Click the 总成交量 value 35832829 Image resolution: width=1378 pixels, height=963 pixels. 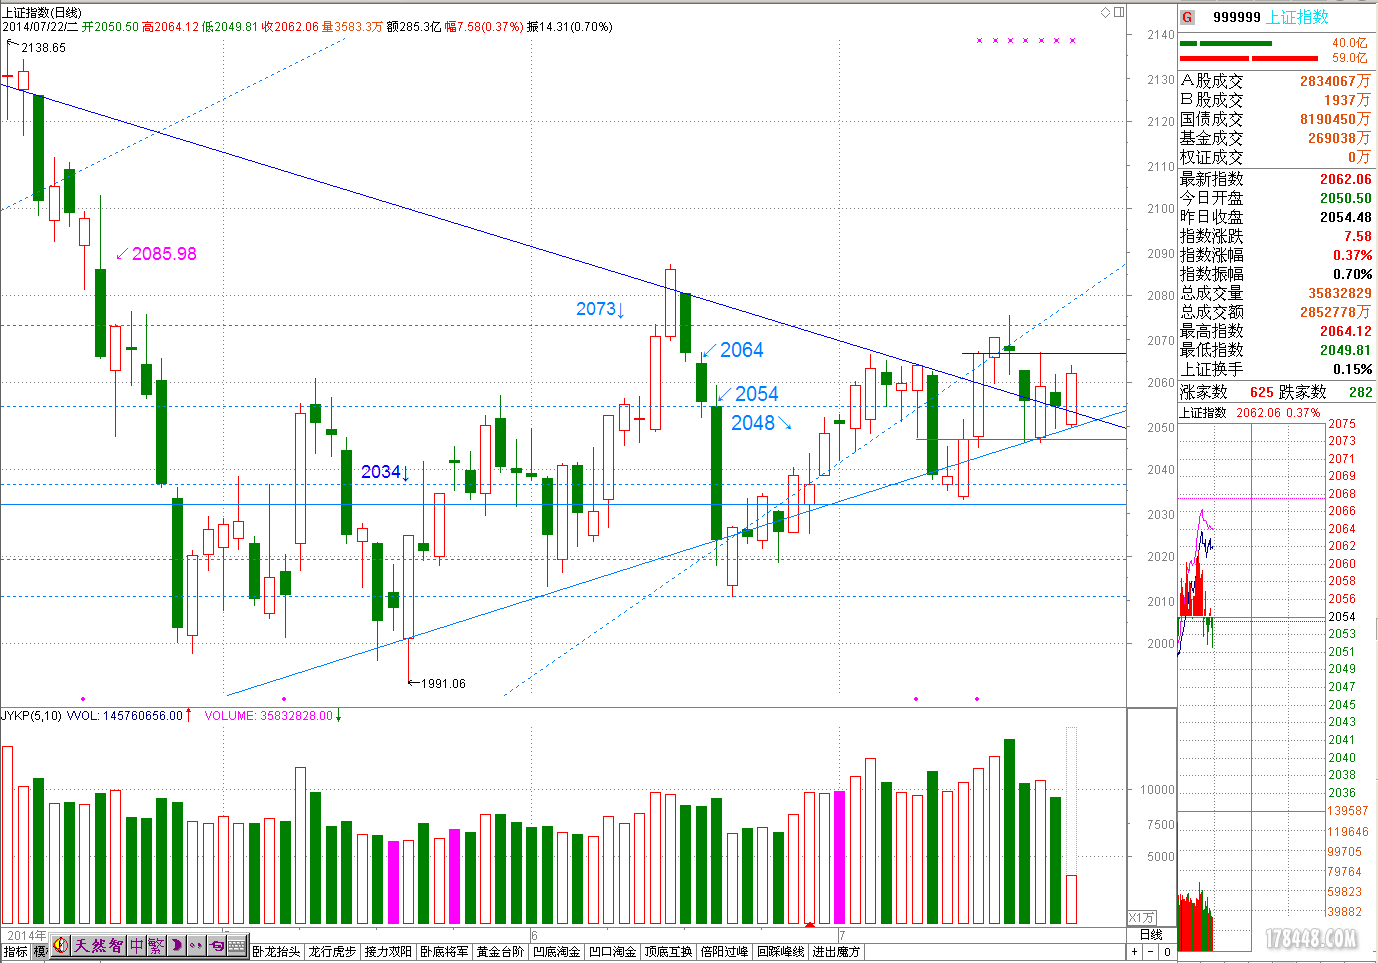point(1340,293)
